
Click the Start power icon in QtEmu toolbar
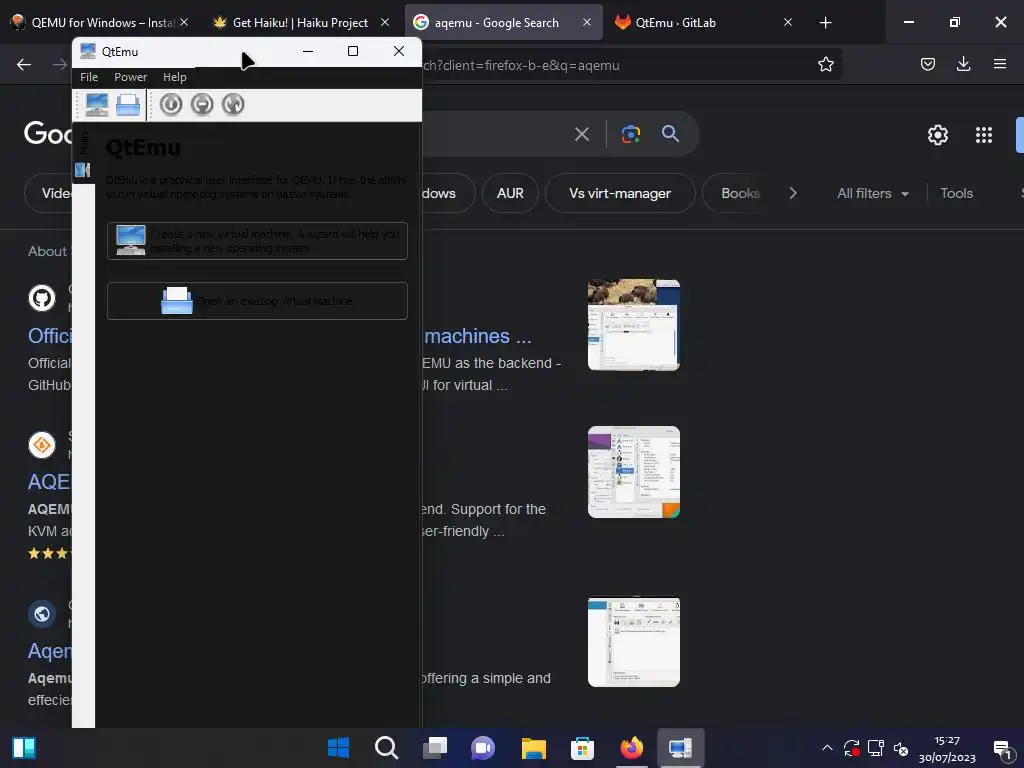(x=171, y=104)
